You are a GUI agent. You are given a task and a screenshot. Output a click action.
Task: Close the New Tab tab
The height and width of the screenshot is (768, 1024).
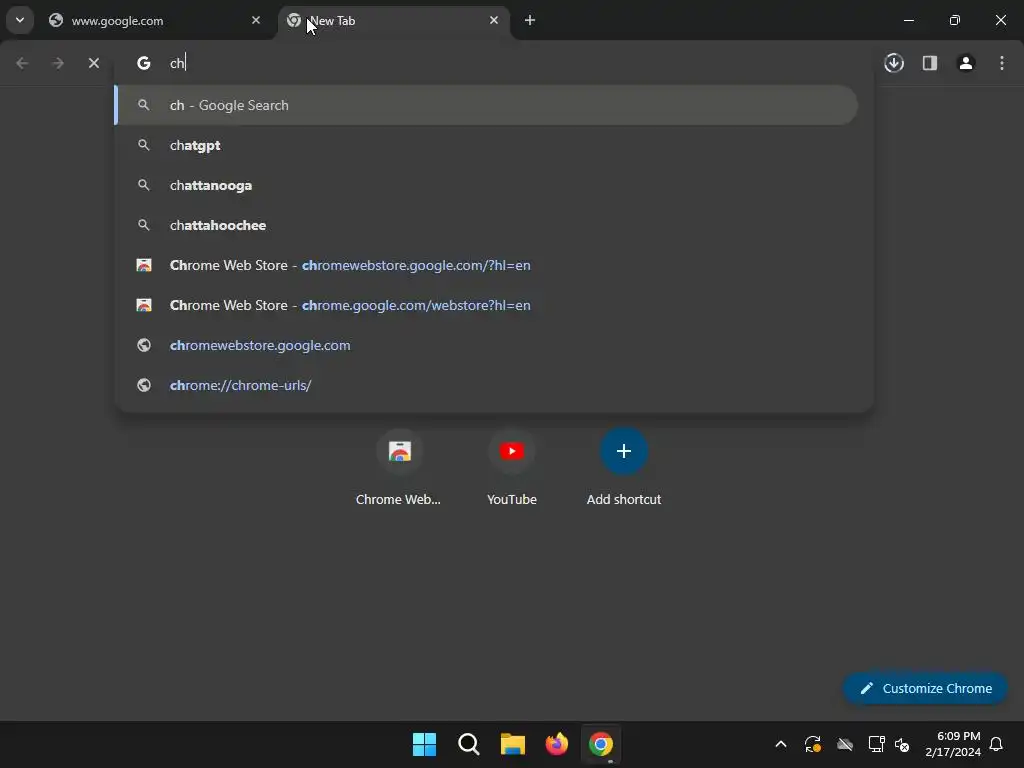[494, 20]
